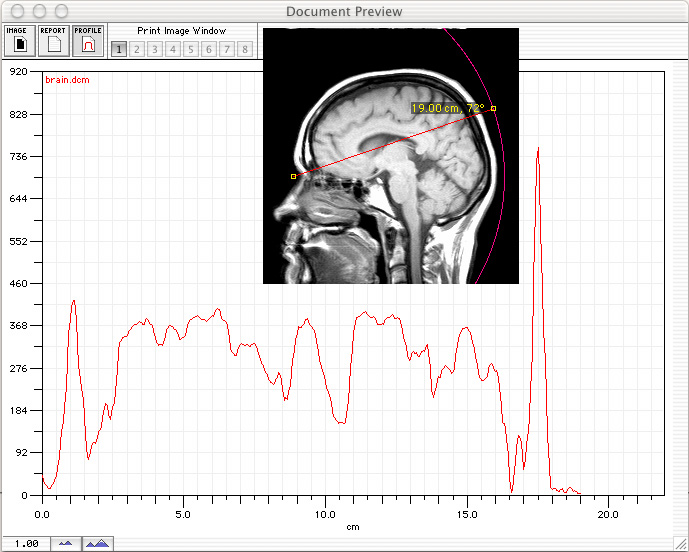Viewport: 689px width, 552px height.
Task: Select the PROFILE view icon
Action: click(x=88, y=40)
